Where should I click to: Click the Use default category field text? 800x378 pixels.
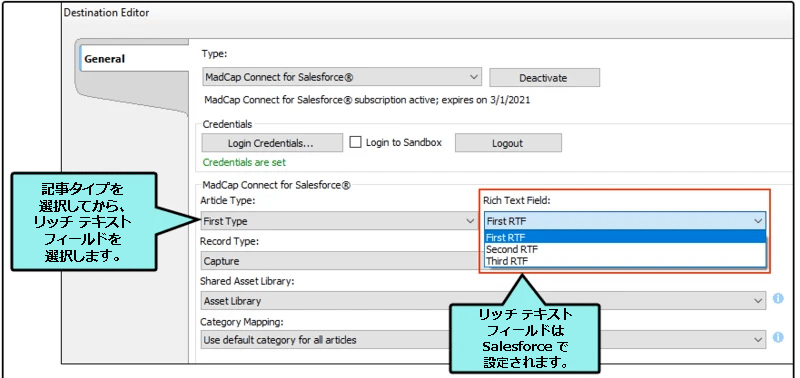click(x=280, y=339)
